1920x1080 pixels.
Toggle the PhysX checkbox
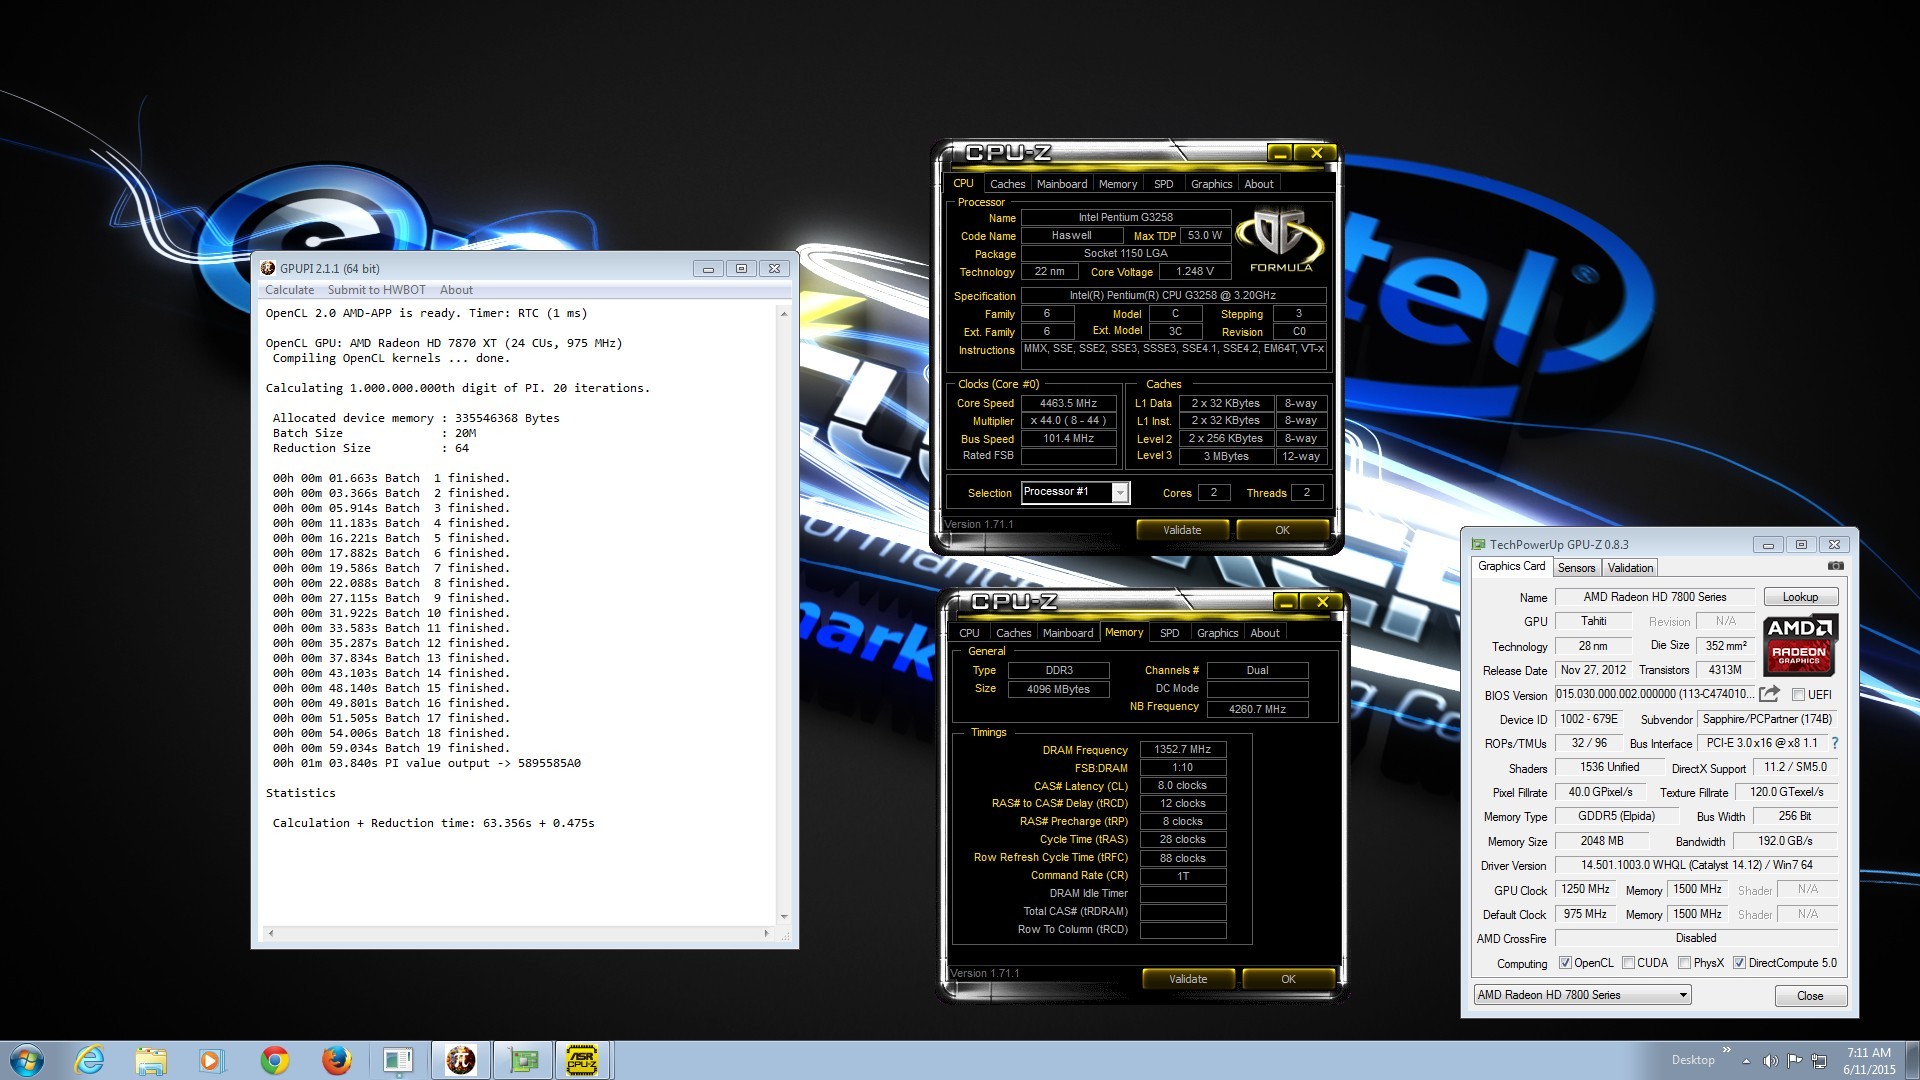[x=1685, y=963]
